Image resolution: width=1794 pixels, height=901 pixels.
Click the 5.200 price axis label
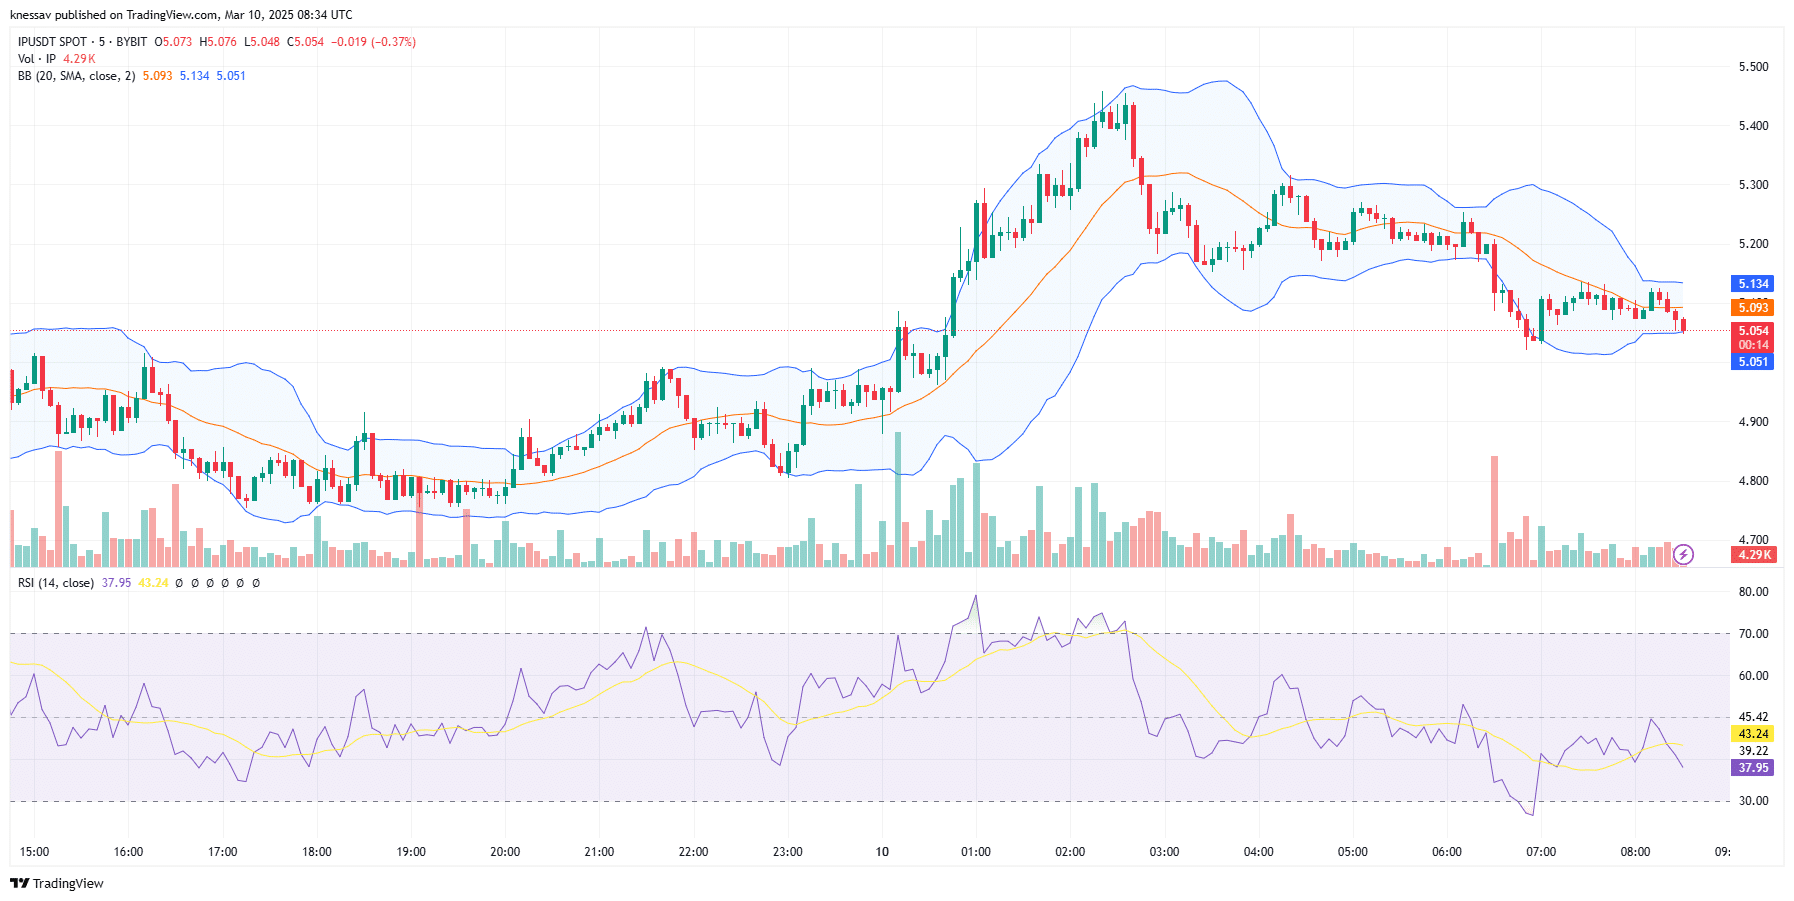tap(1753, 244)
